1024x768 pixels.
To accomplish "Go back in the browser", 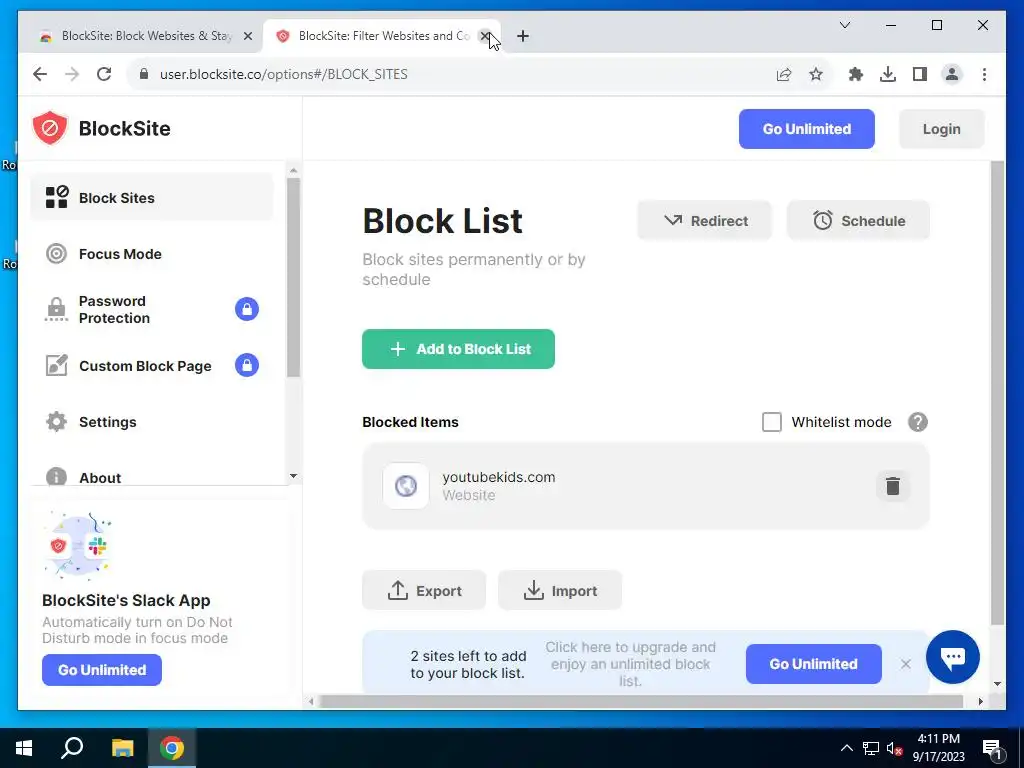I will pos(40,74).
